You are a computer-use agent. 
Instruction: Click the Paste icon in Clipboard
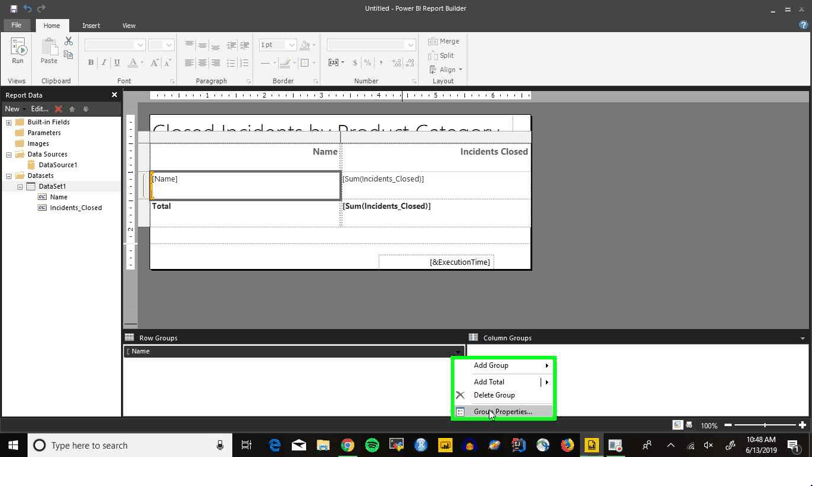pyautogui.click(x=49, y=50)
